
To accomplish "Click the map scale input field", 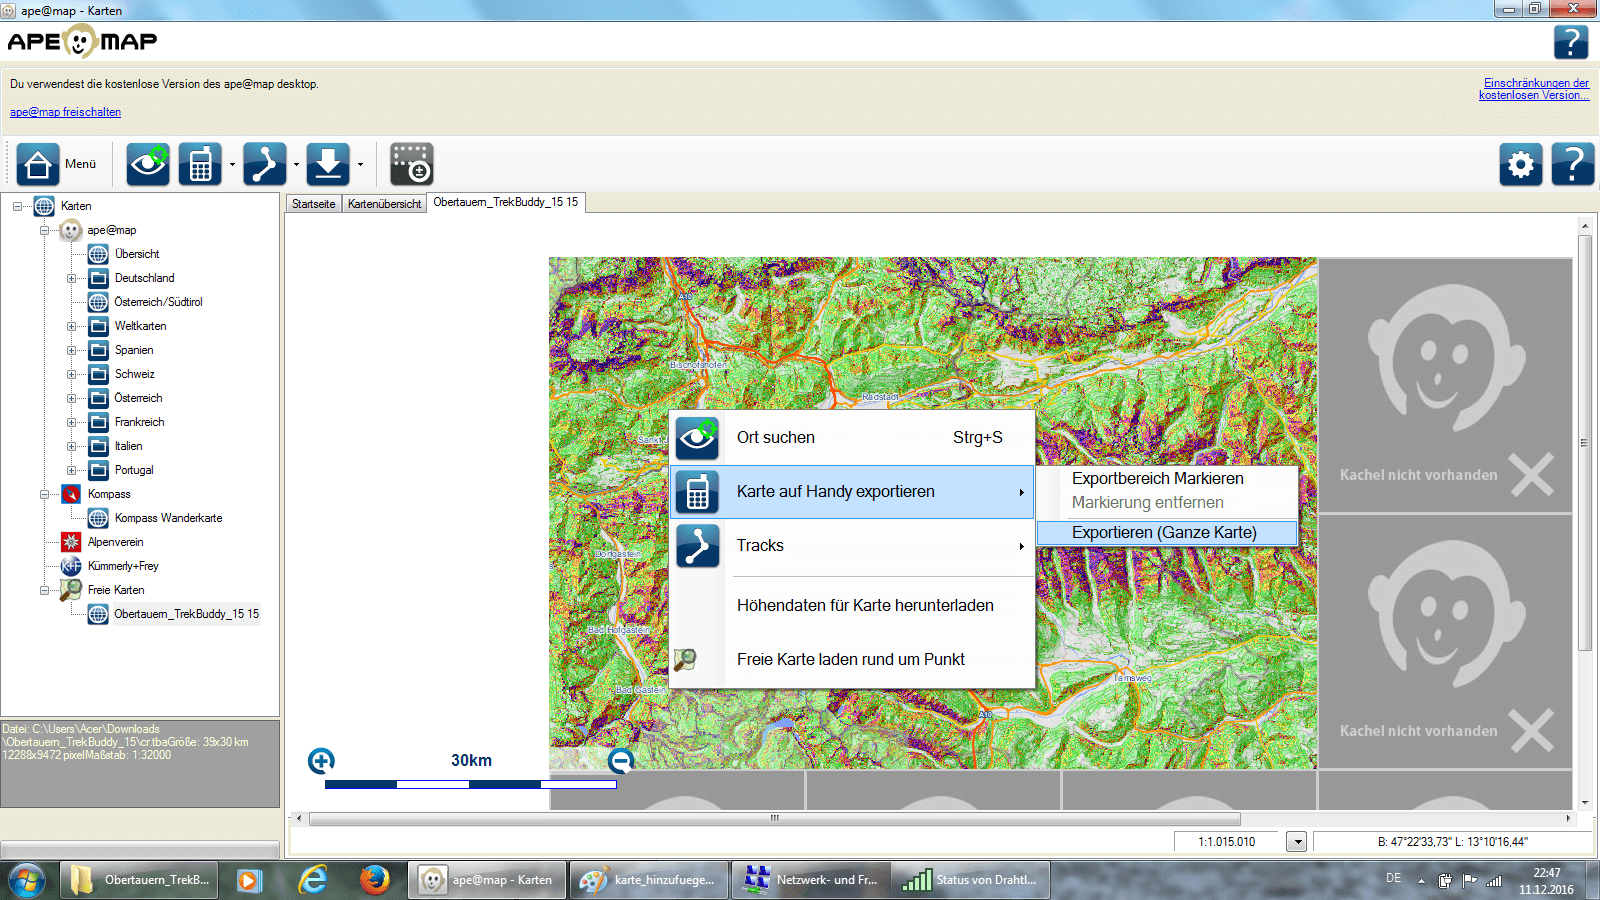I will point(1228,842).
